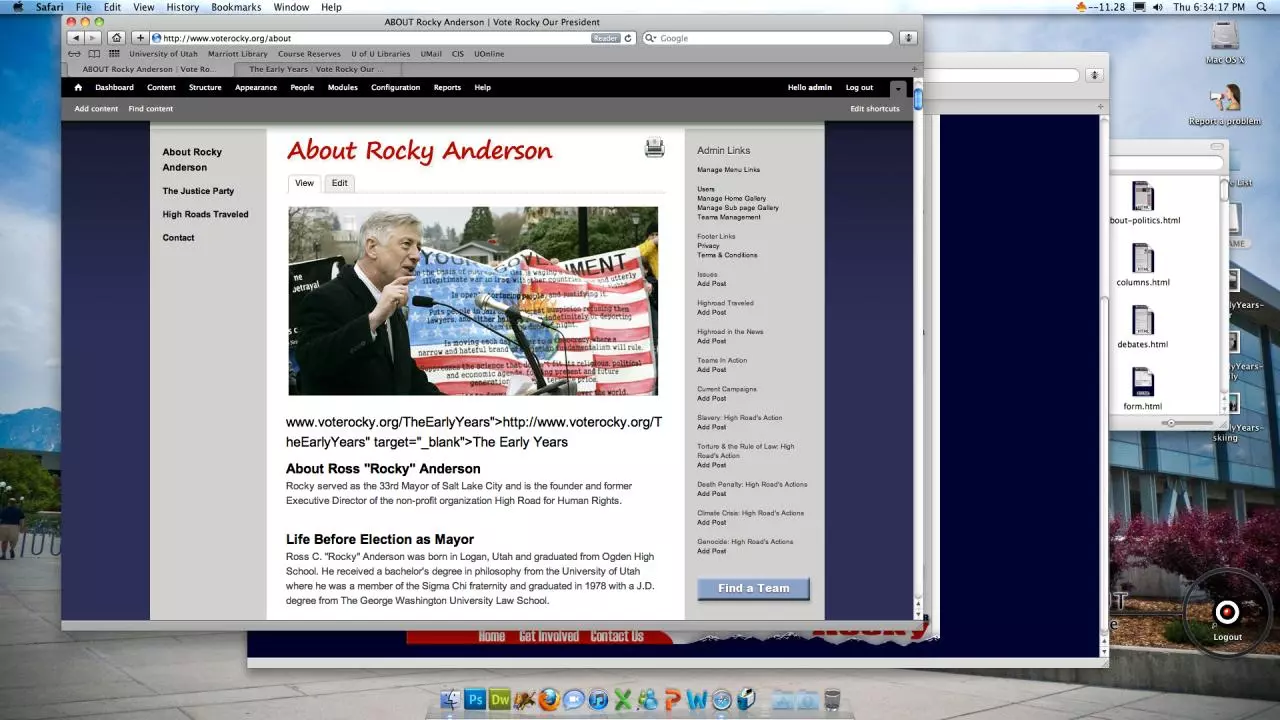1280x720 pixels.
Task: Select the Edit page tab
Action: point(340,183)
